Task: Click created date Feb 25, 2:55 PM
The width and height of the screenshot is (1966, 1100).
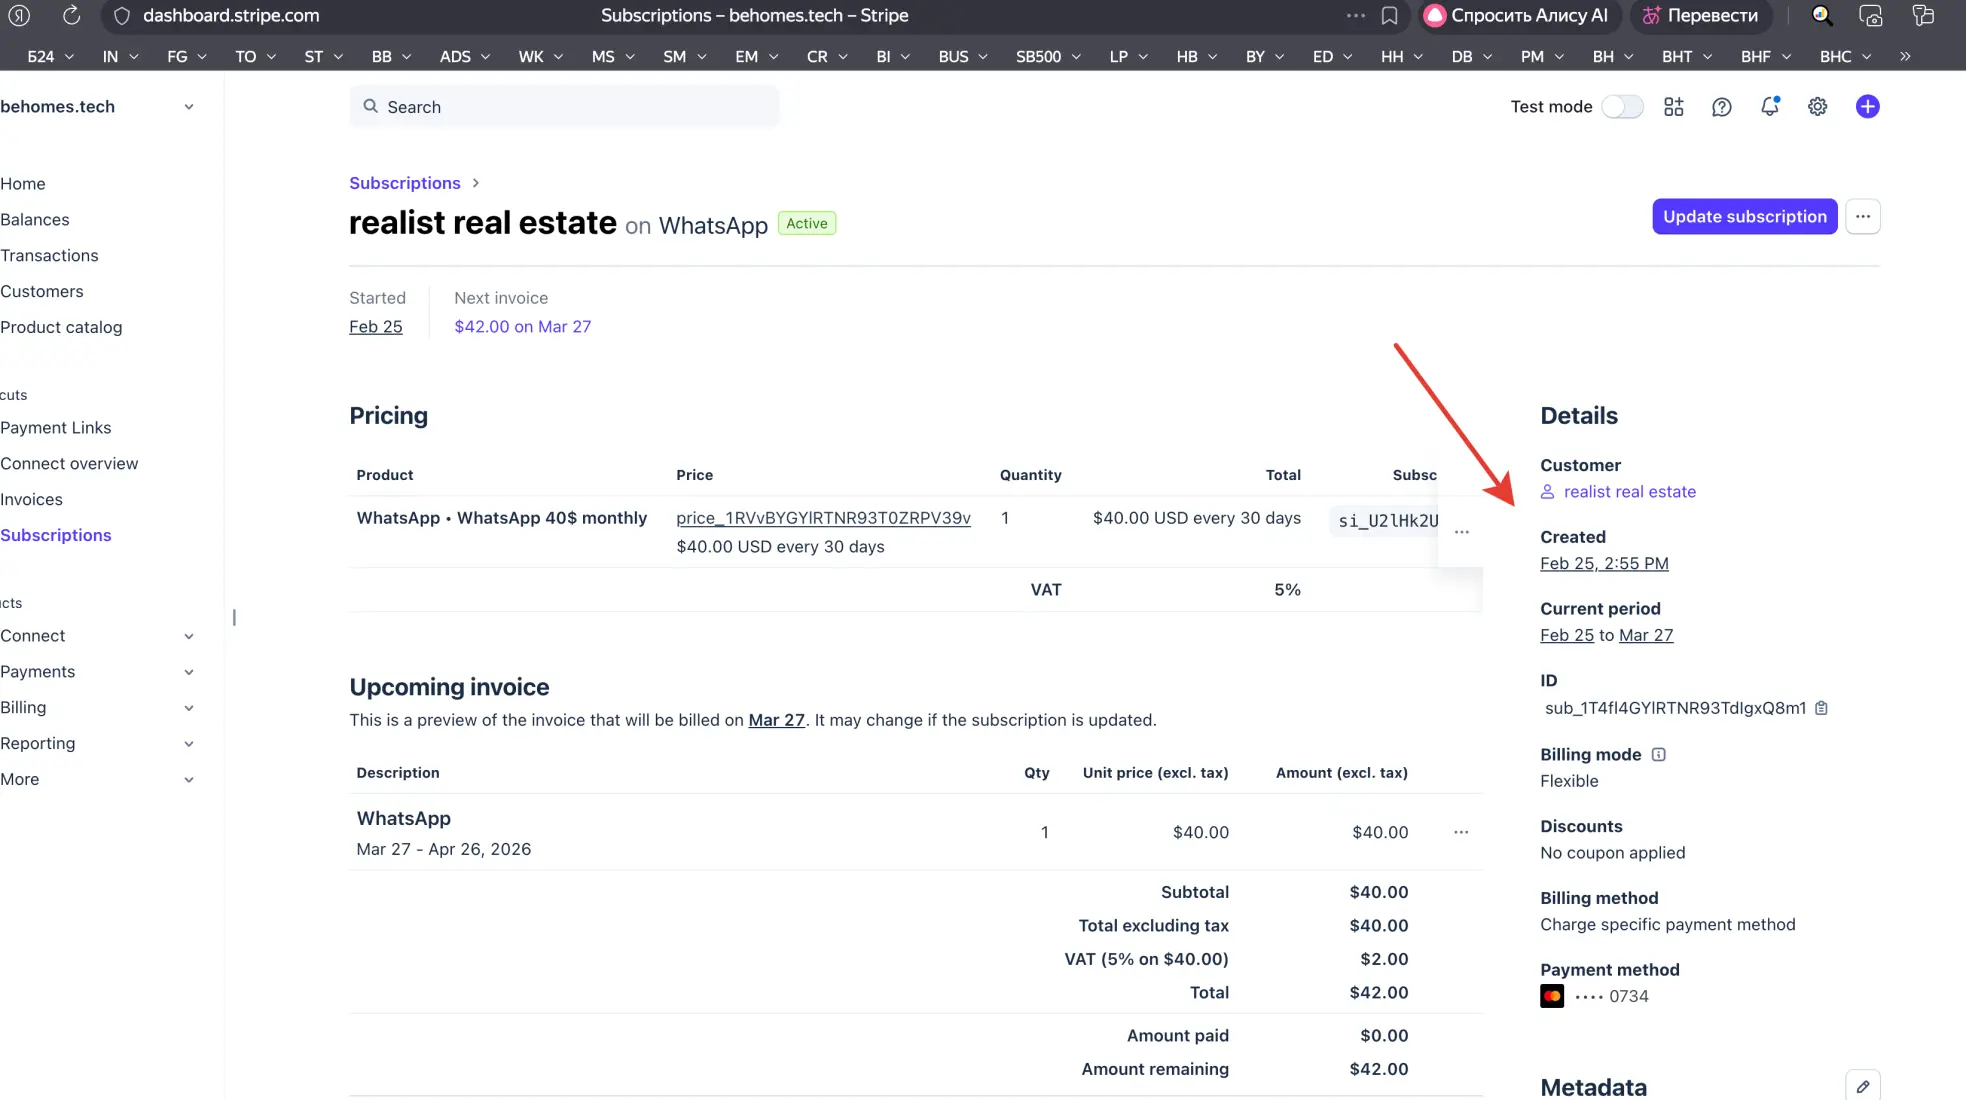Action: coord(1604,564)
